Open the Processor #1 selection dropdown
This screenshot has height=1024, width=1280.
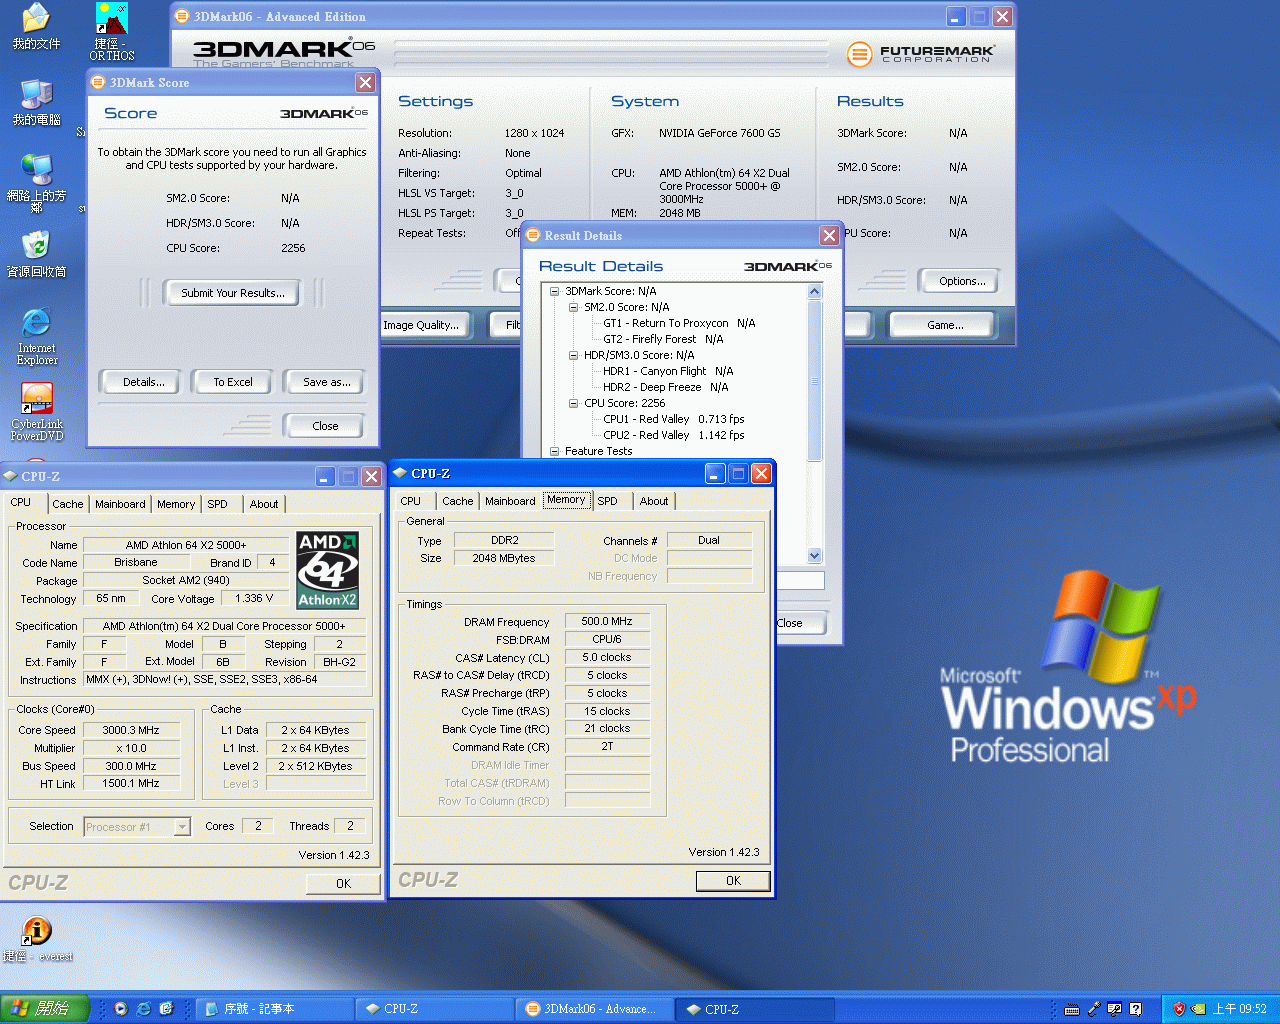click(182, 826)
